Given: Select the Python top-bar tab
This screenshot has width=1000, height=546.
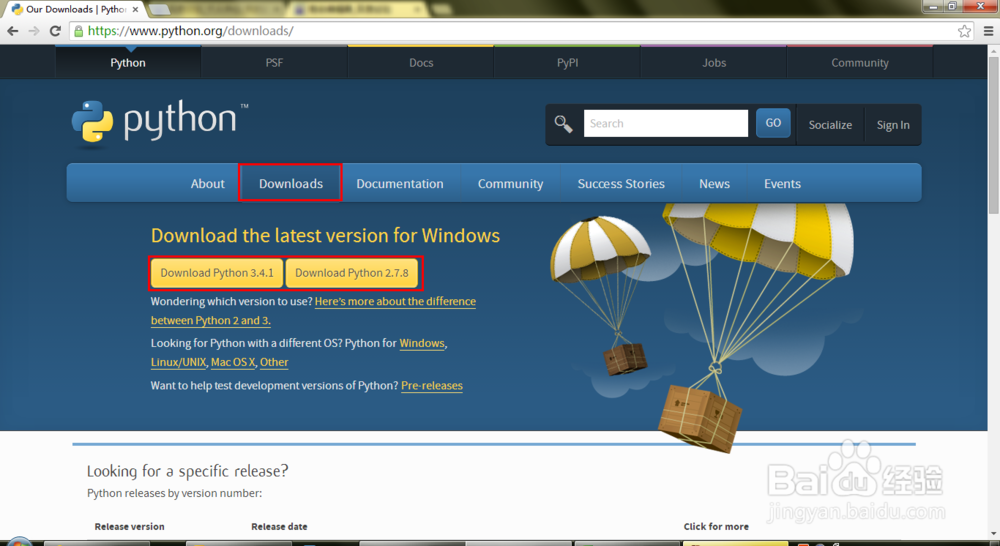Looking at the screenshot, I should click(128, 63).
